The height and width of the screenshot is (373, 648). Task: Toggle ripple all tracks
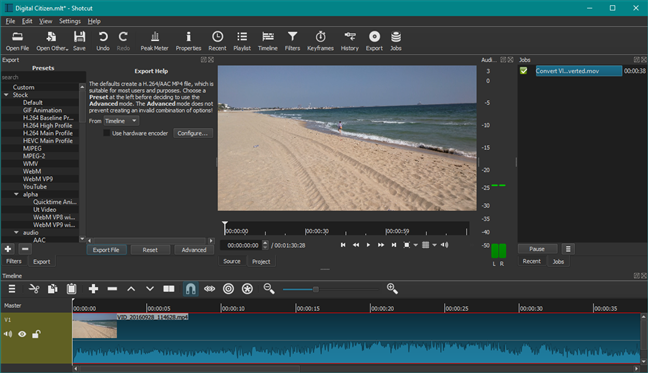247,289
